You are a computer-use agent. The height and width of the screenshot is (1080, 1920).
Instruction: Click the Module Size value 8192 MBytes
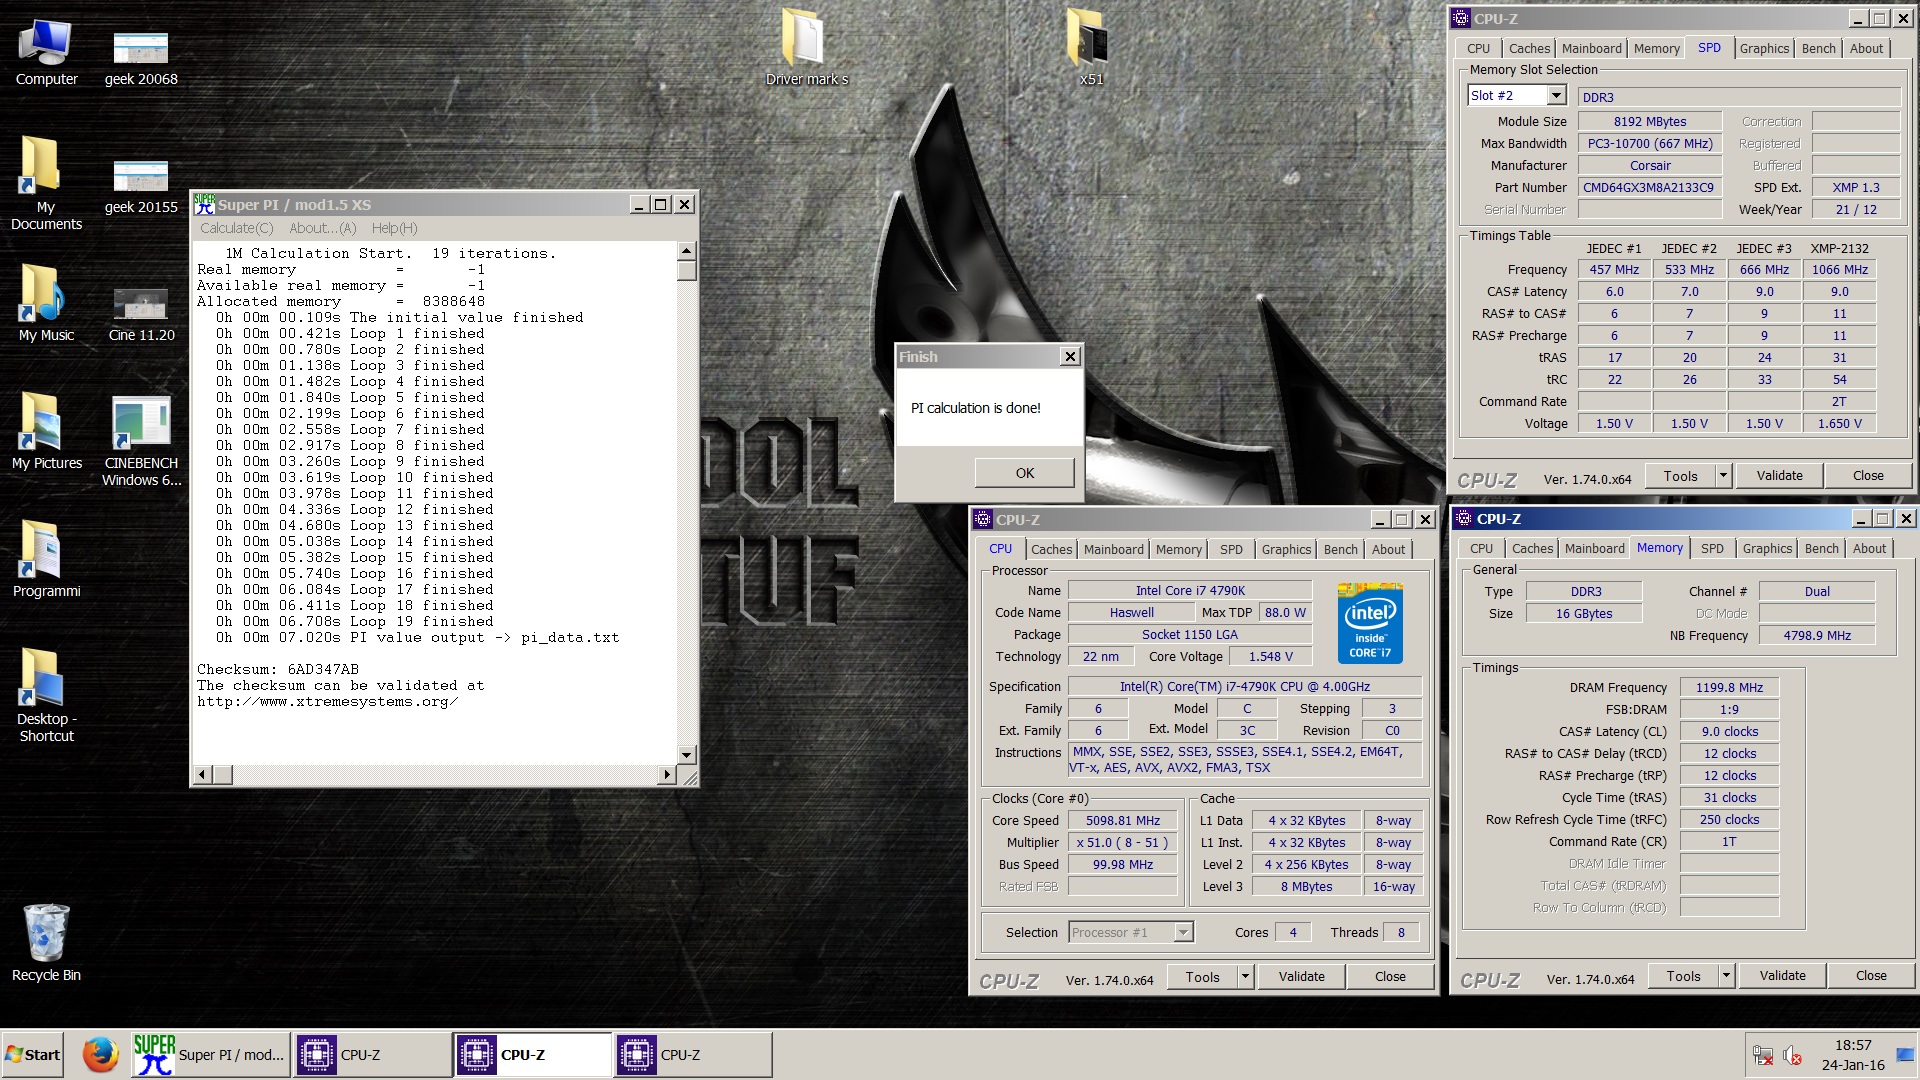point(1649,121)
